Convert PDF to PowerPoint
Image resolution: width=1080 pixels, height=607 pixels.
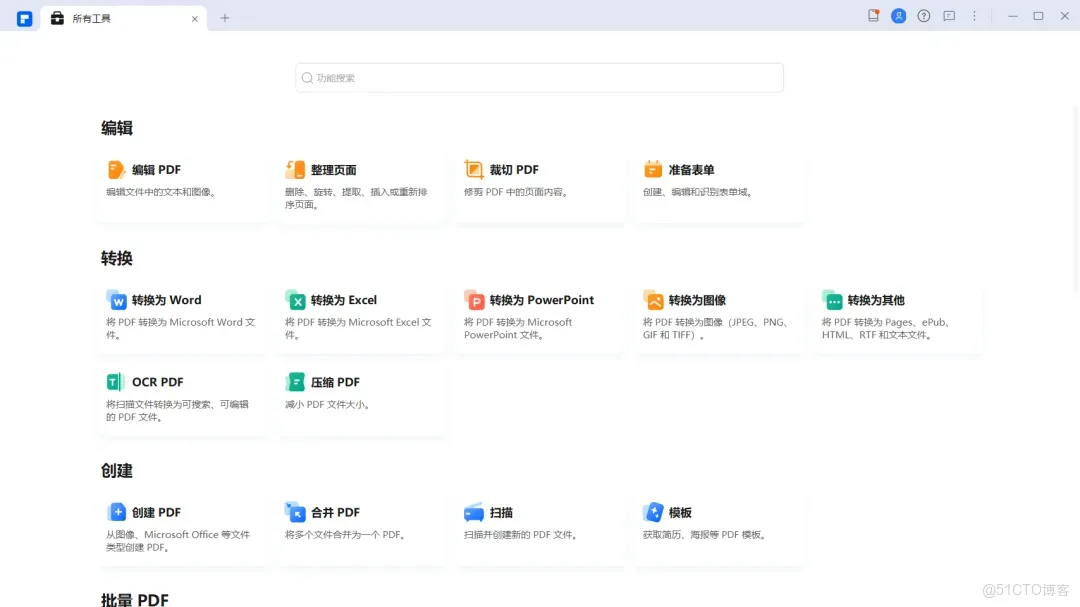pos(541,299)
